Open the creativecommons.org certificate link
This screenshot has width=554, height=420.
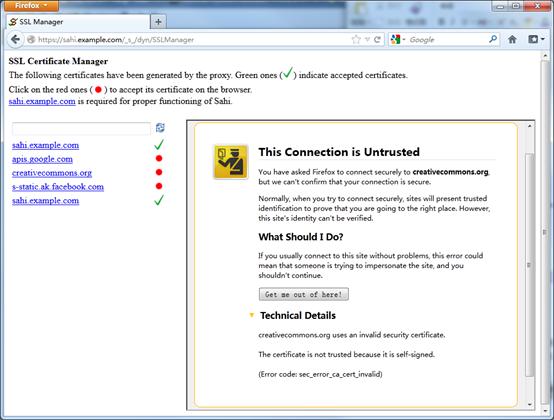pyautogui.click(x=52, y=173)
